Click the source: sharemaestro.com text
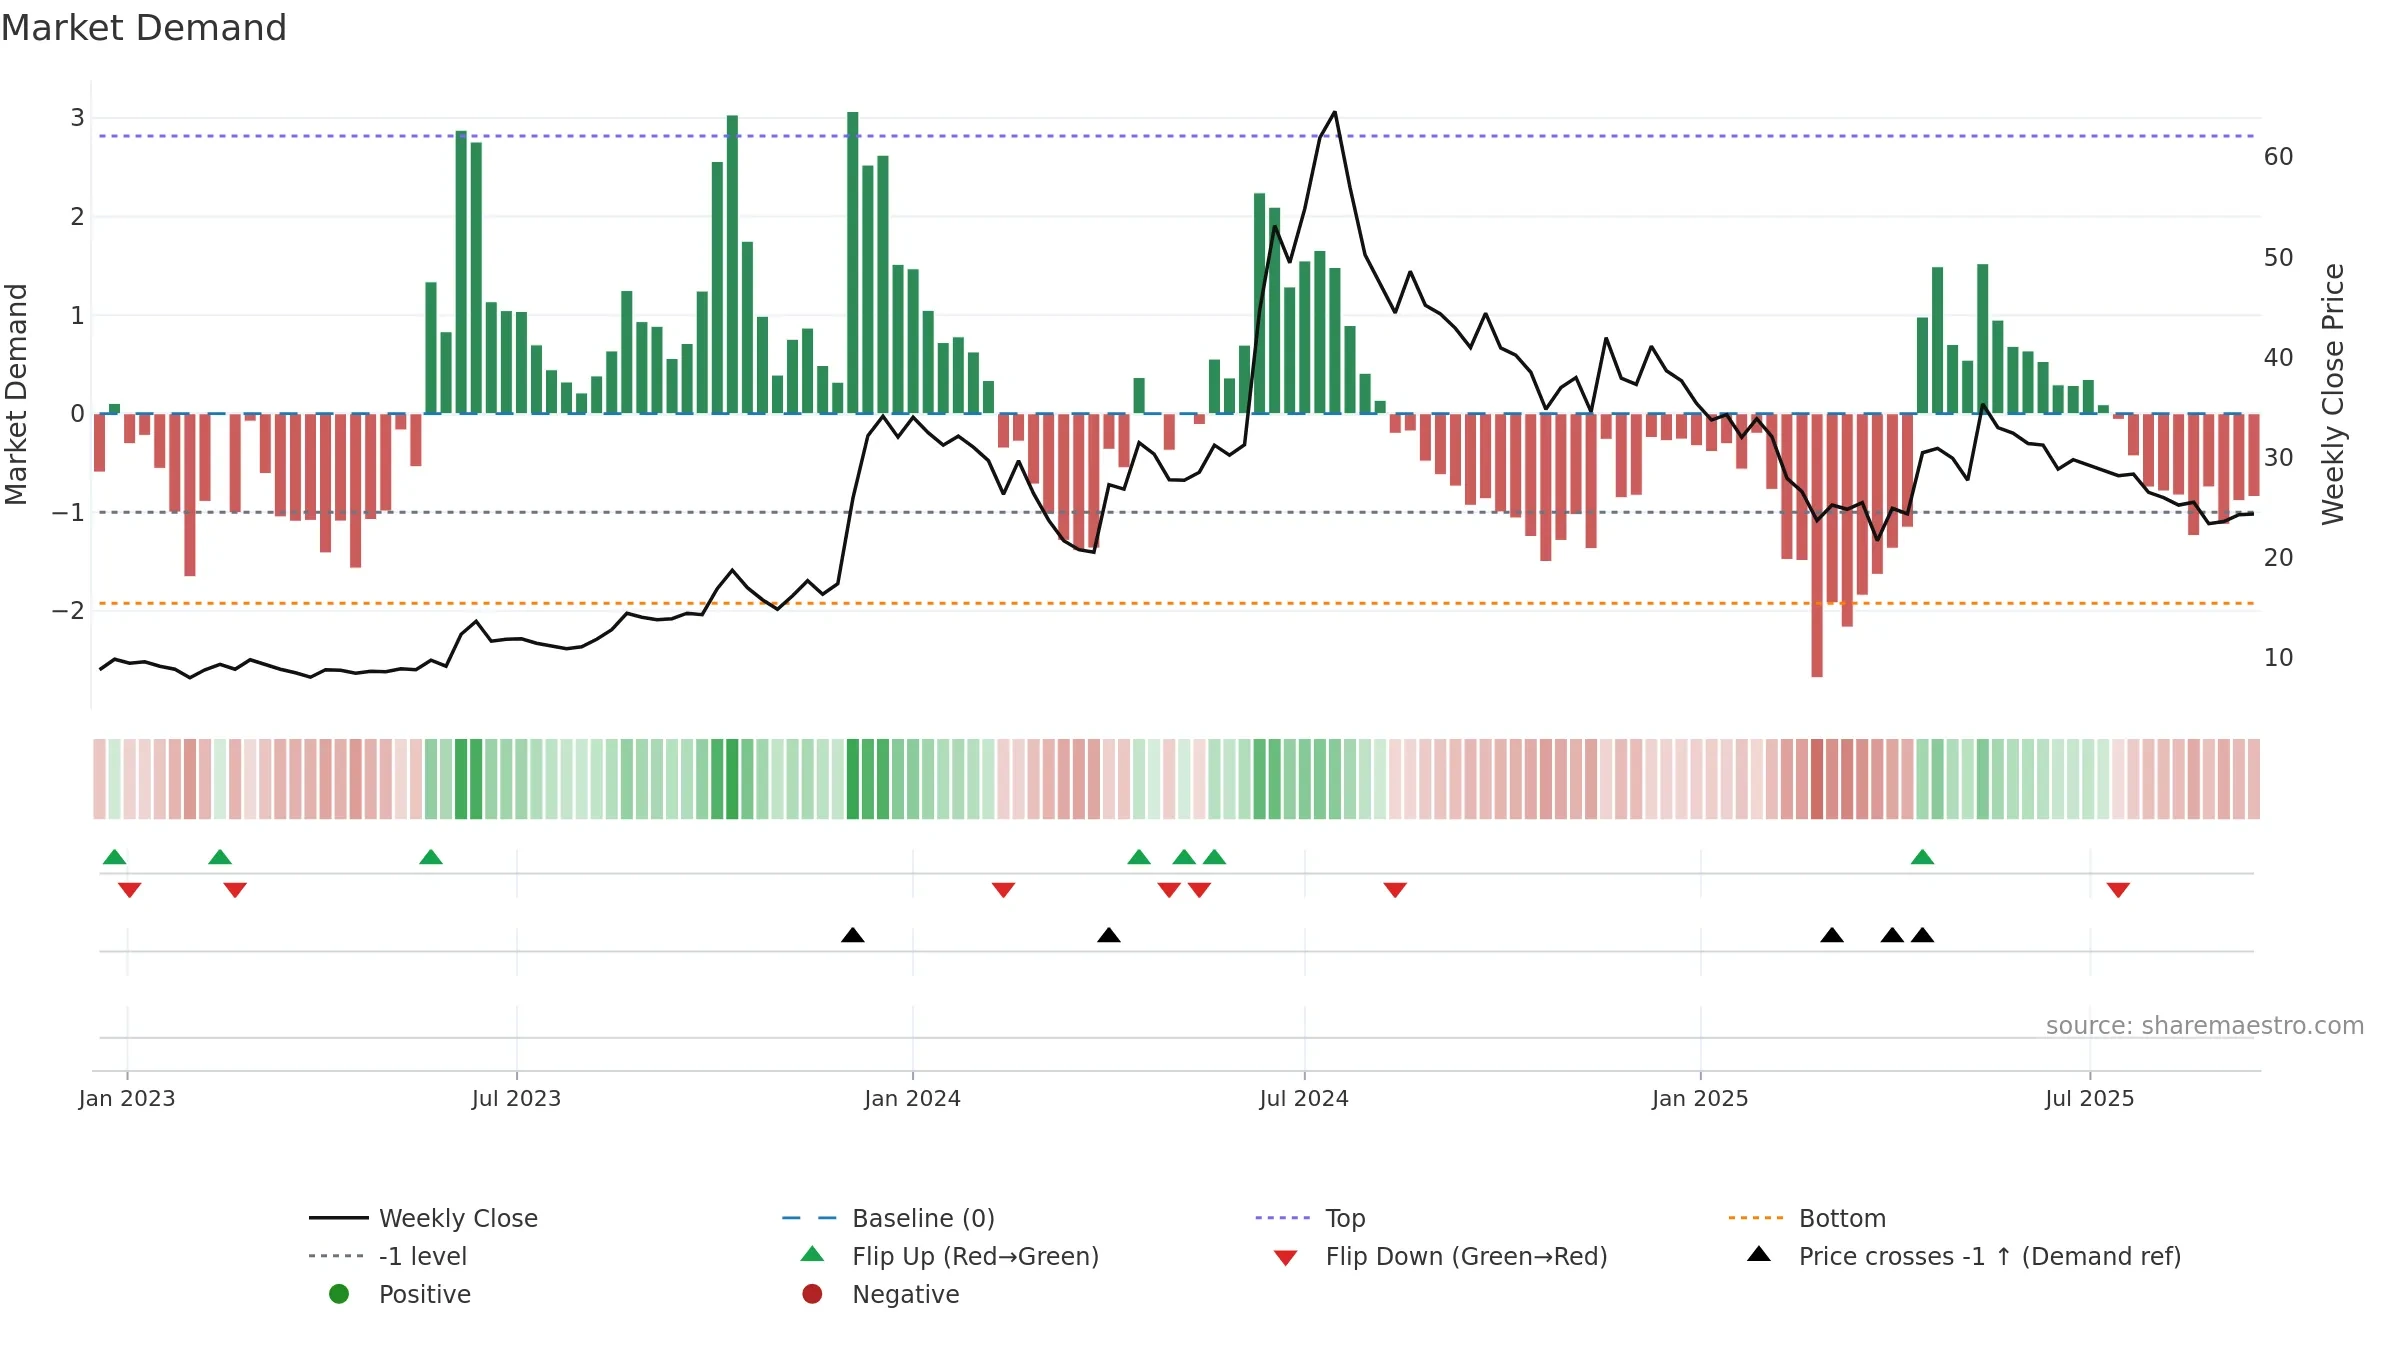The height and width of the screenshot is (1350, 2400). coord(2205,1026)
